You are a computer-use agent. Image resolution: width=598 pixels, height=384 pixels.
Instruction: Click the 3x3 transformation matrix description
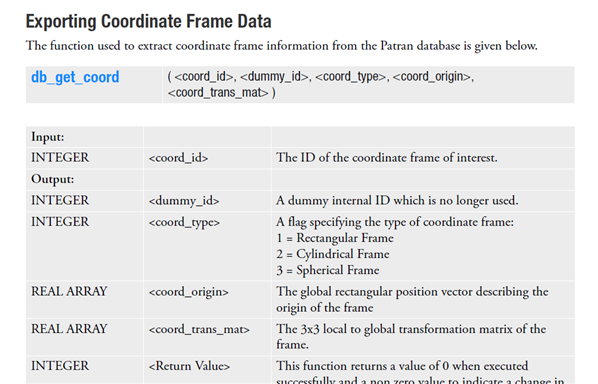411,336
